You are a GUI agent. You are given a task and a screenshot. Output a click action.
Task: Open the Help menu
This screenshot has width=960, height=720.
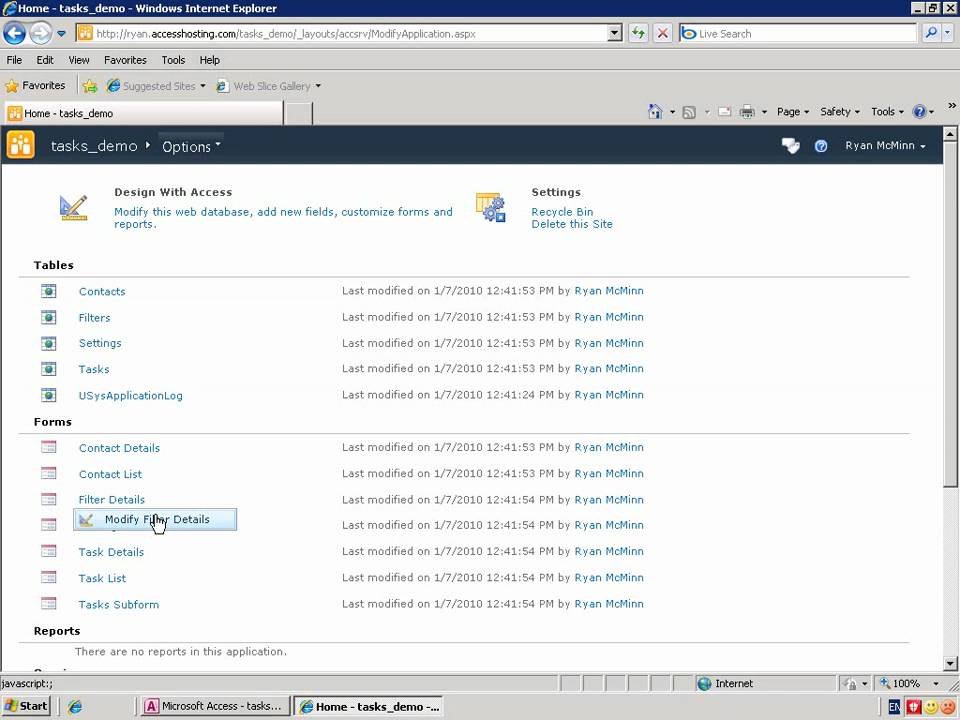click(209, 60)
